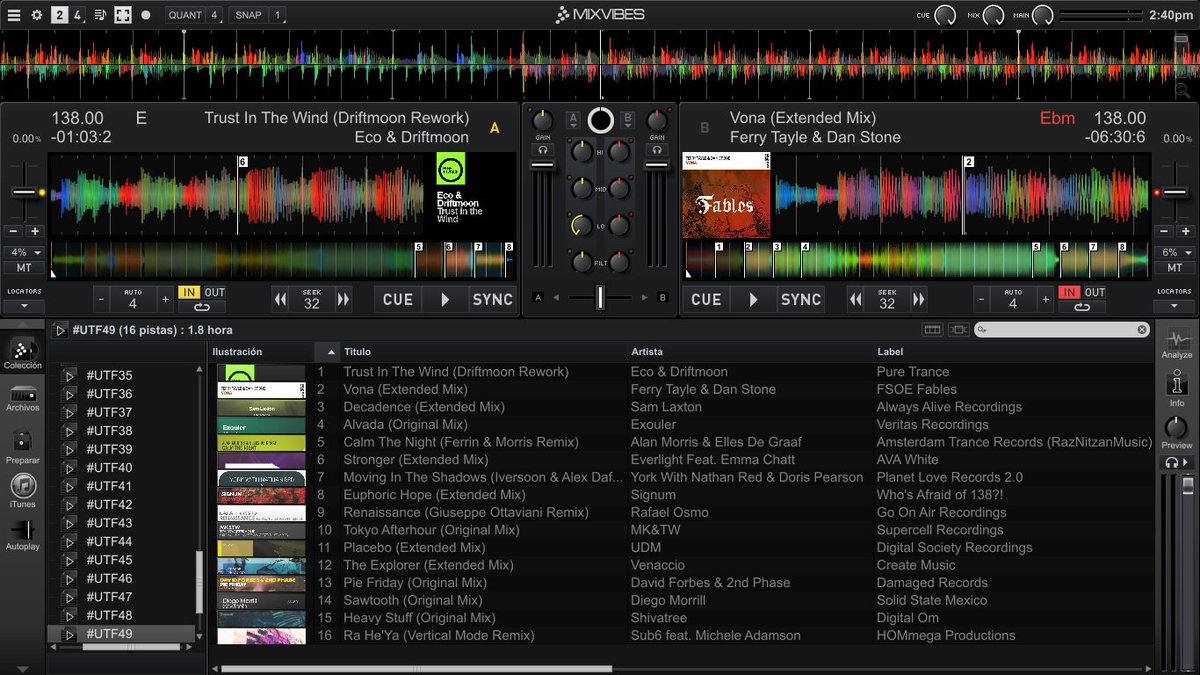This screenshot has width=1200, height=675.
Task: Open deck A pitch range 4% dropdown
Action: click(24, 253)
